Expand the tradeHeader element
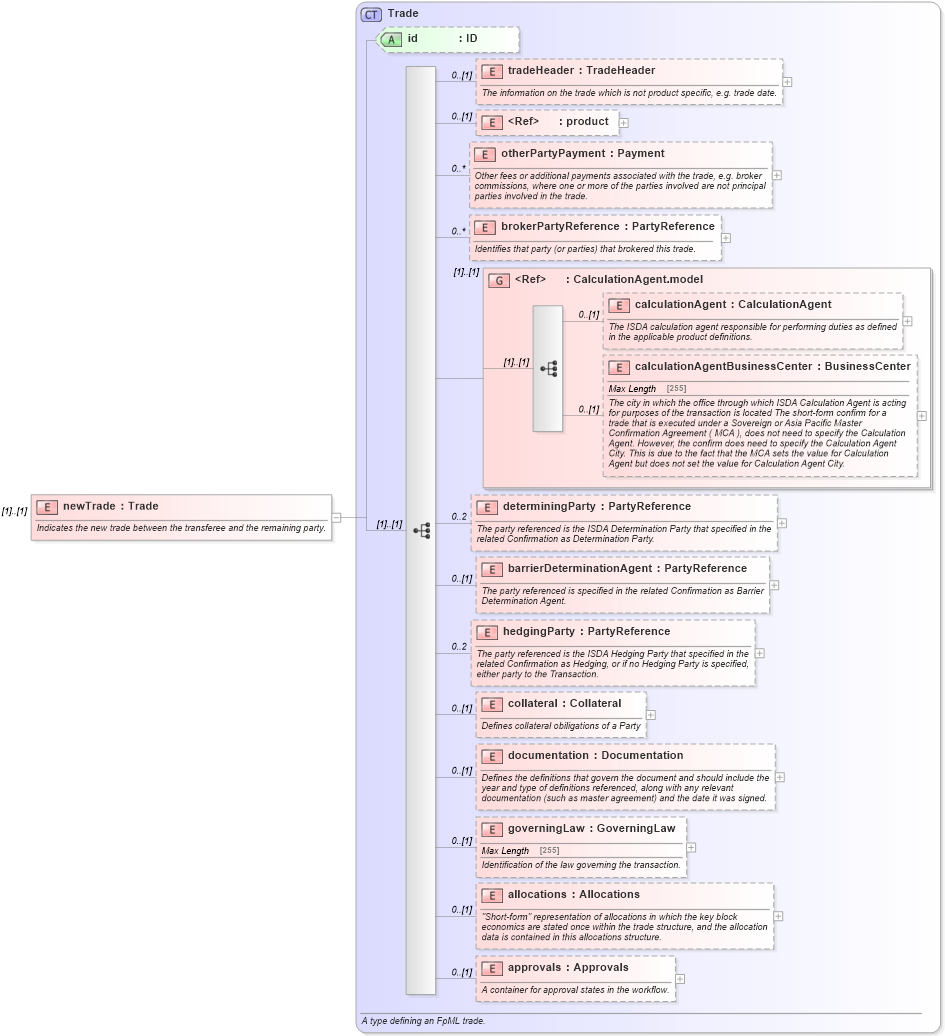945x1036 pixels. [787, 82]
